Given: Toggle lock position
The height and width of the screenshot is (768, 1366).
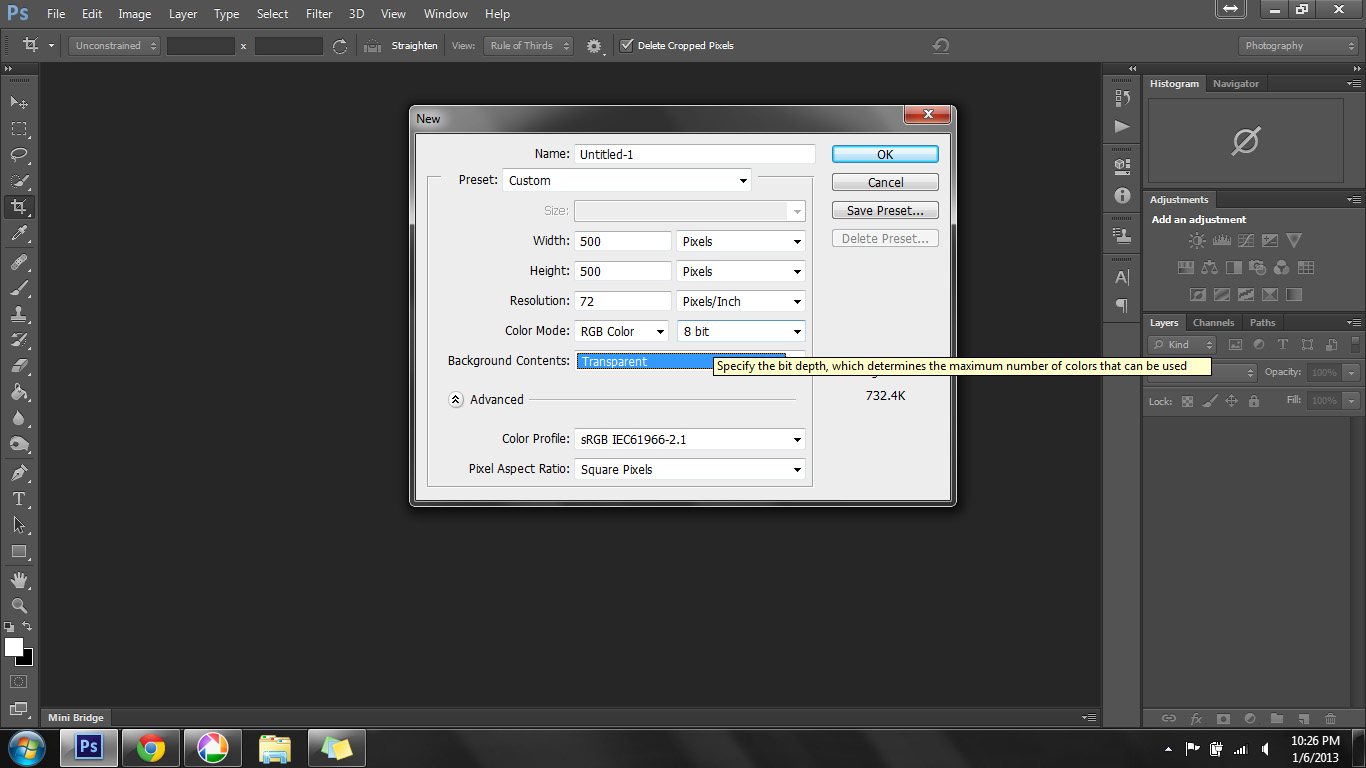Looking at the screenshot, I should point(1231,401).
